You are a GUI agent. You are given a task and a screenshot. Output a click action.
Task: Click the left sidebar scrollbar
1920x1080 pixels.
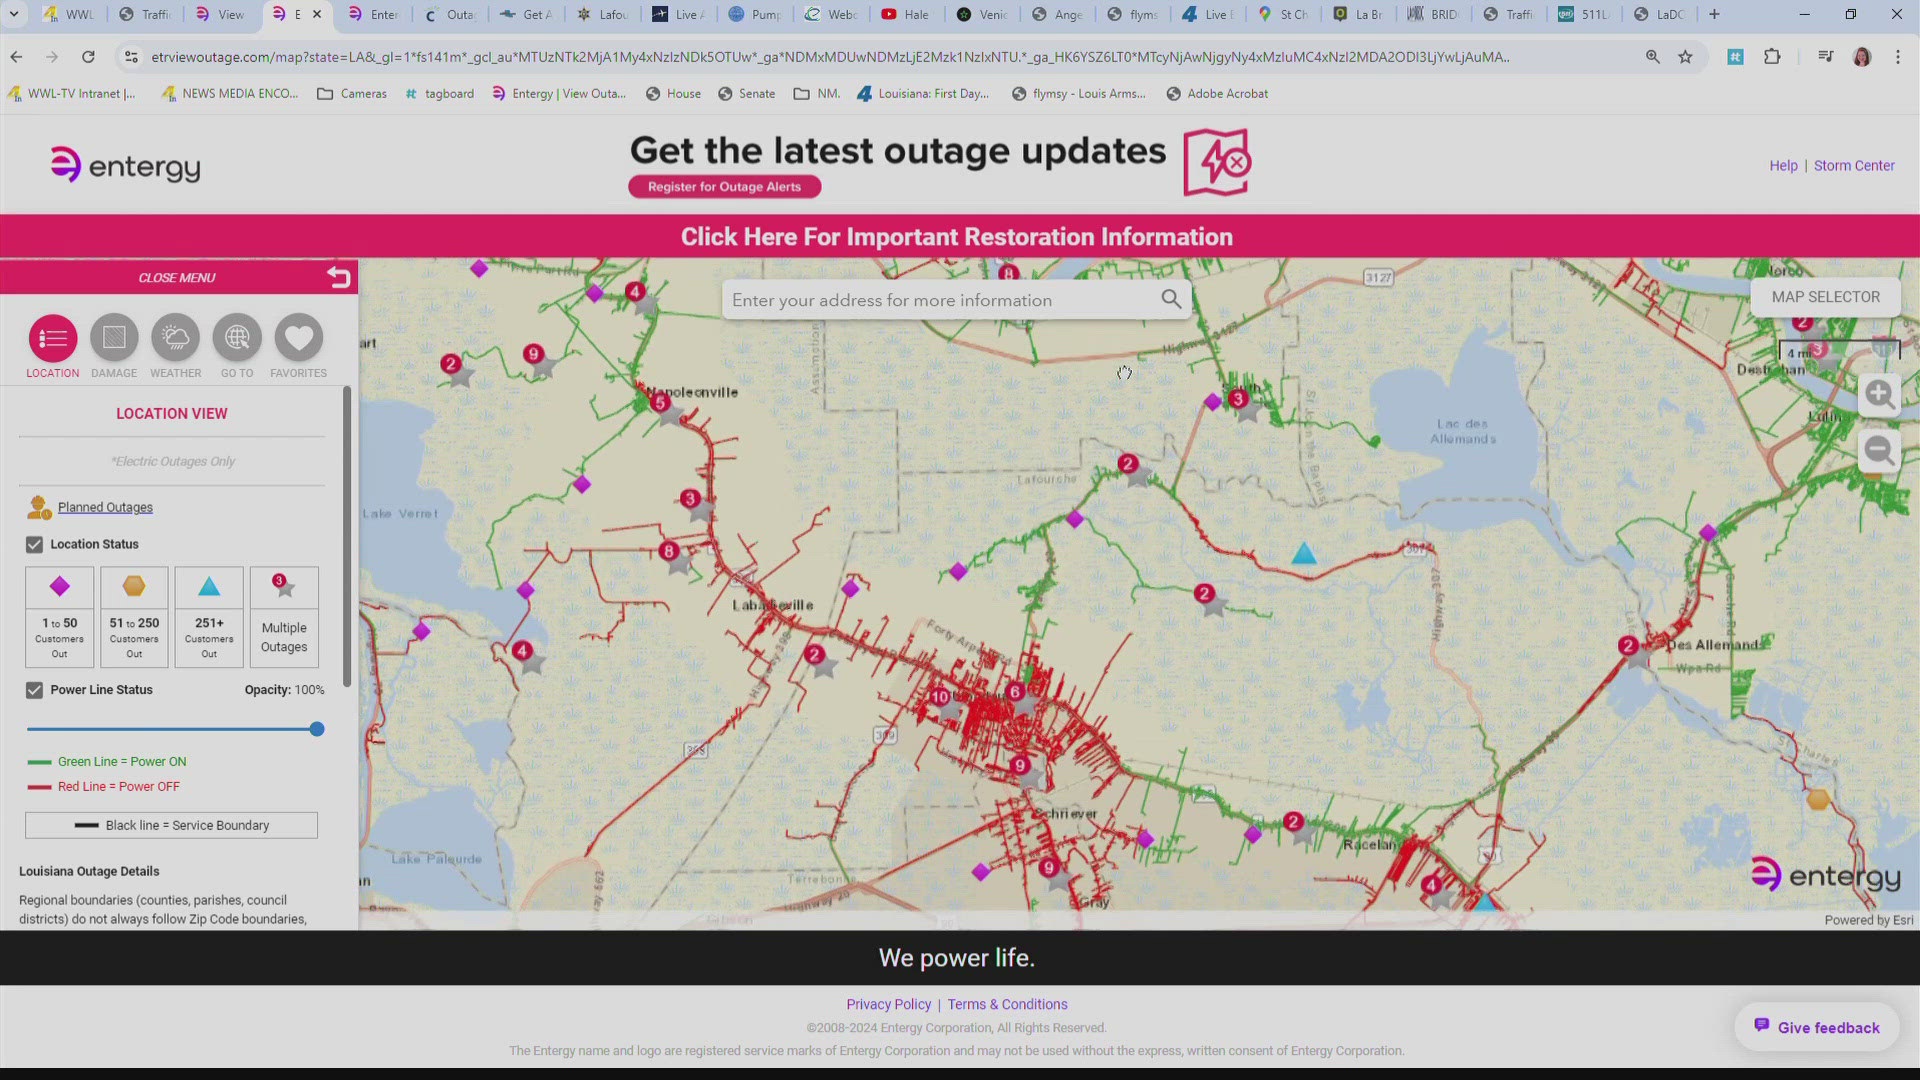click(x=347, y=537)
